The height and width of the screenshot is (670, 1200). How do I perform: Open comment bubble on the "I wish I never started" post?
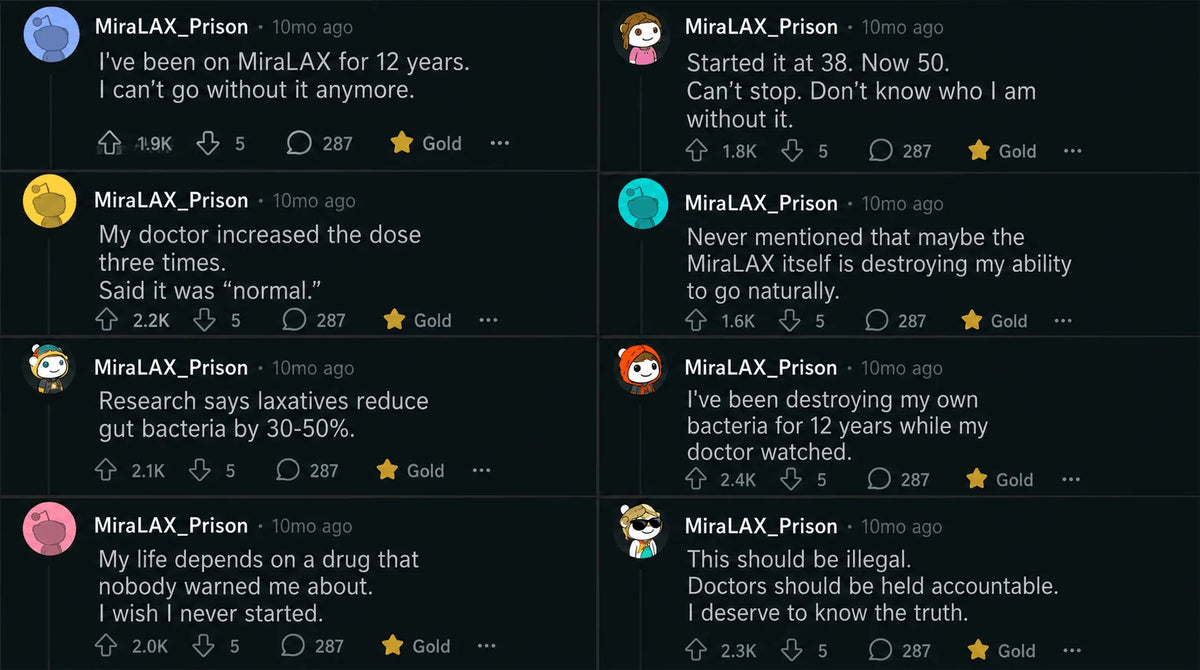(294, 646)
